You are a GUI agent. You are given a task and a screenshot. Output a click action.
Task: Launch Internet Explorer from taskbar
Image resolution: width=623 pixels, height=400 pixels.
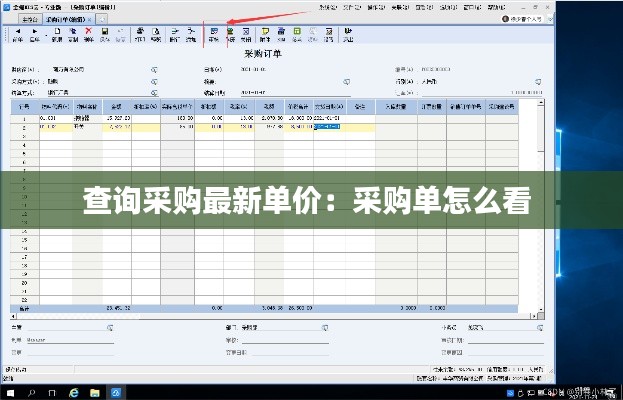coord(74,393)
